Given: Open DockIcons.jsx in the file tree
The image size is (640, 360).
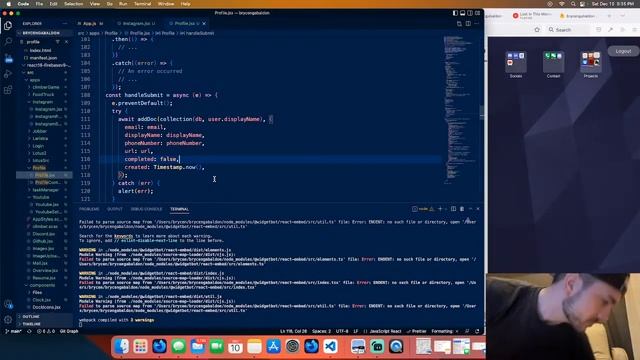Looking at the screenshot, I should 46,307.
